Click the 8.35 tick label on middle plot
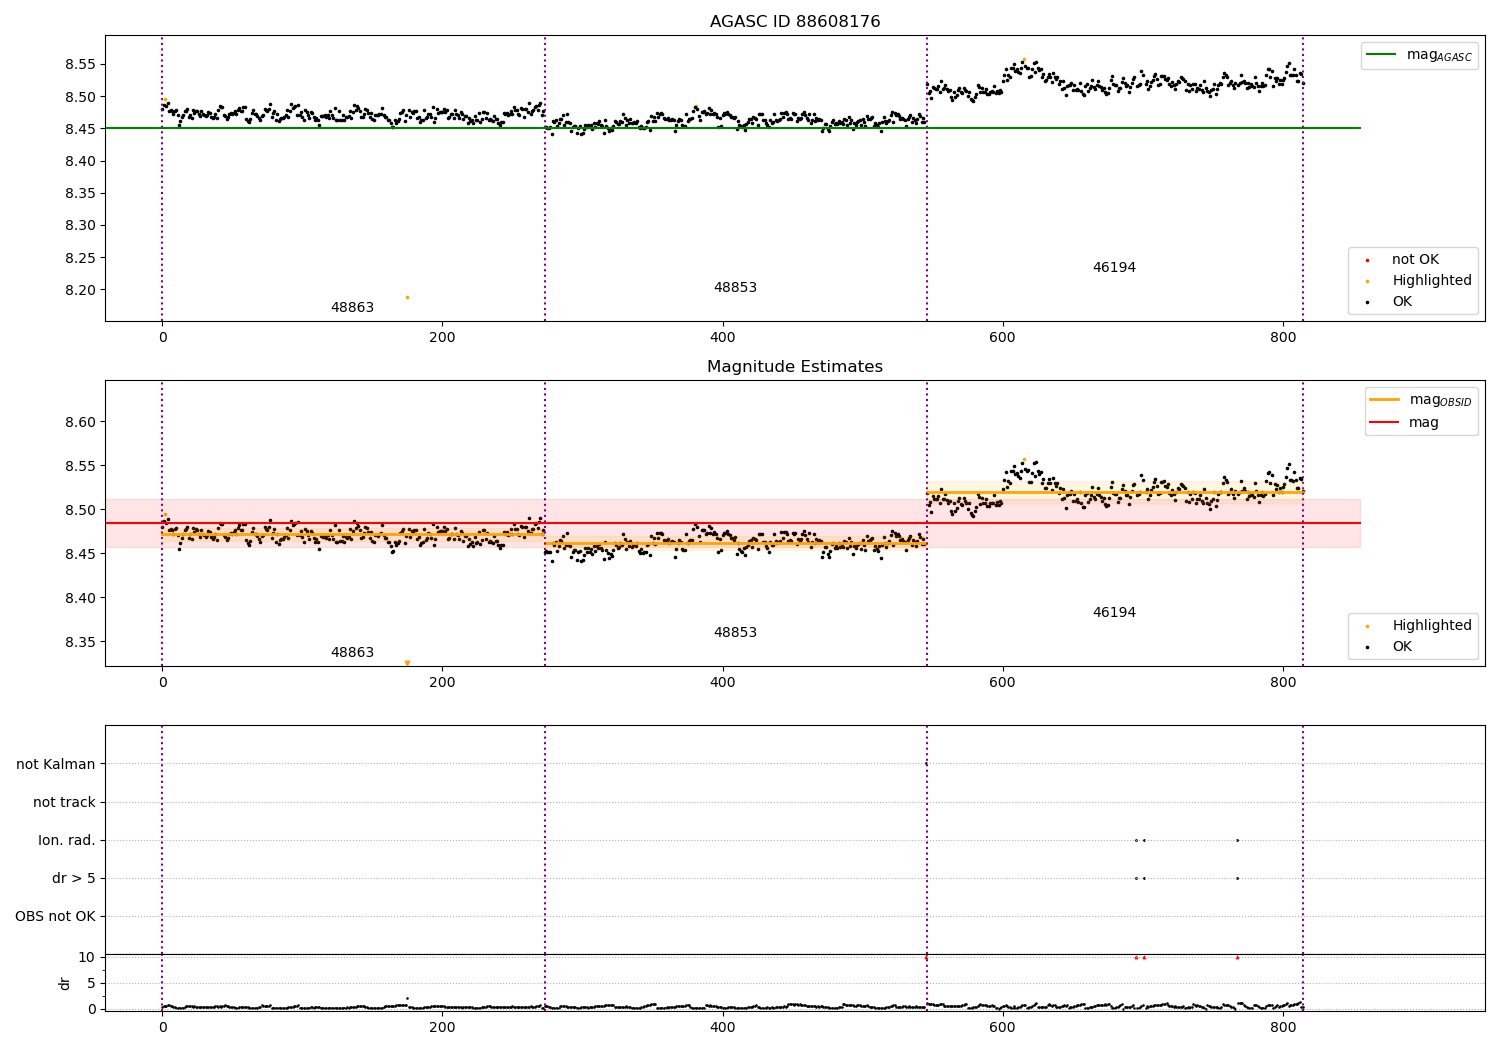1500x1050 pixels. [x=78, y=643]
